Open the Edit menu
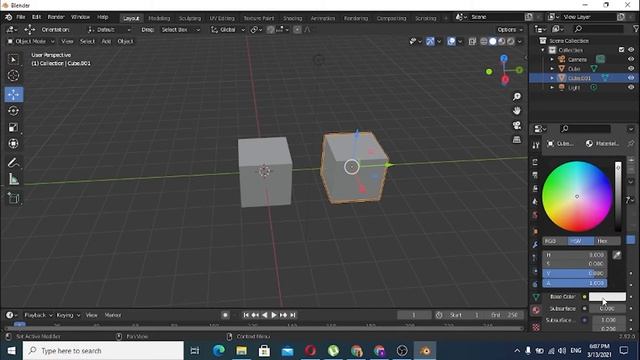The image size is (640, 360). tap(36, 17)
